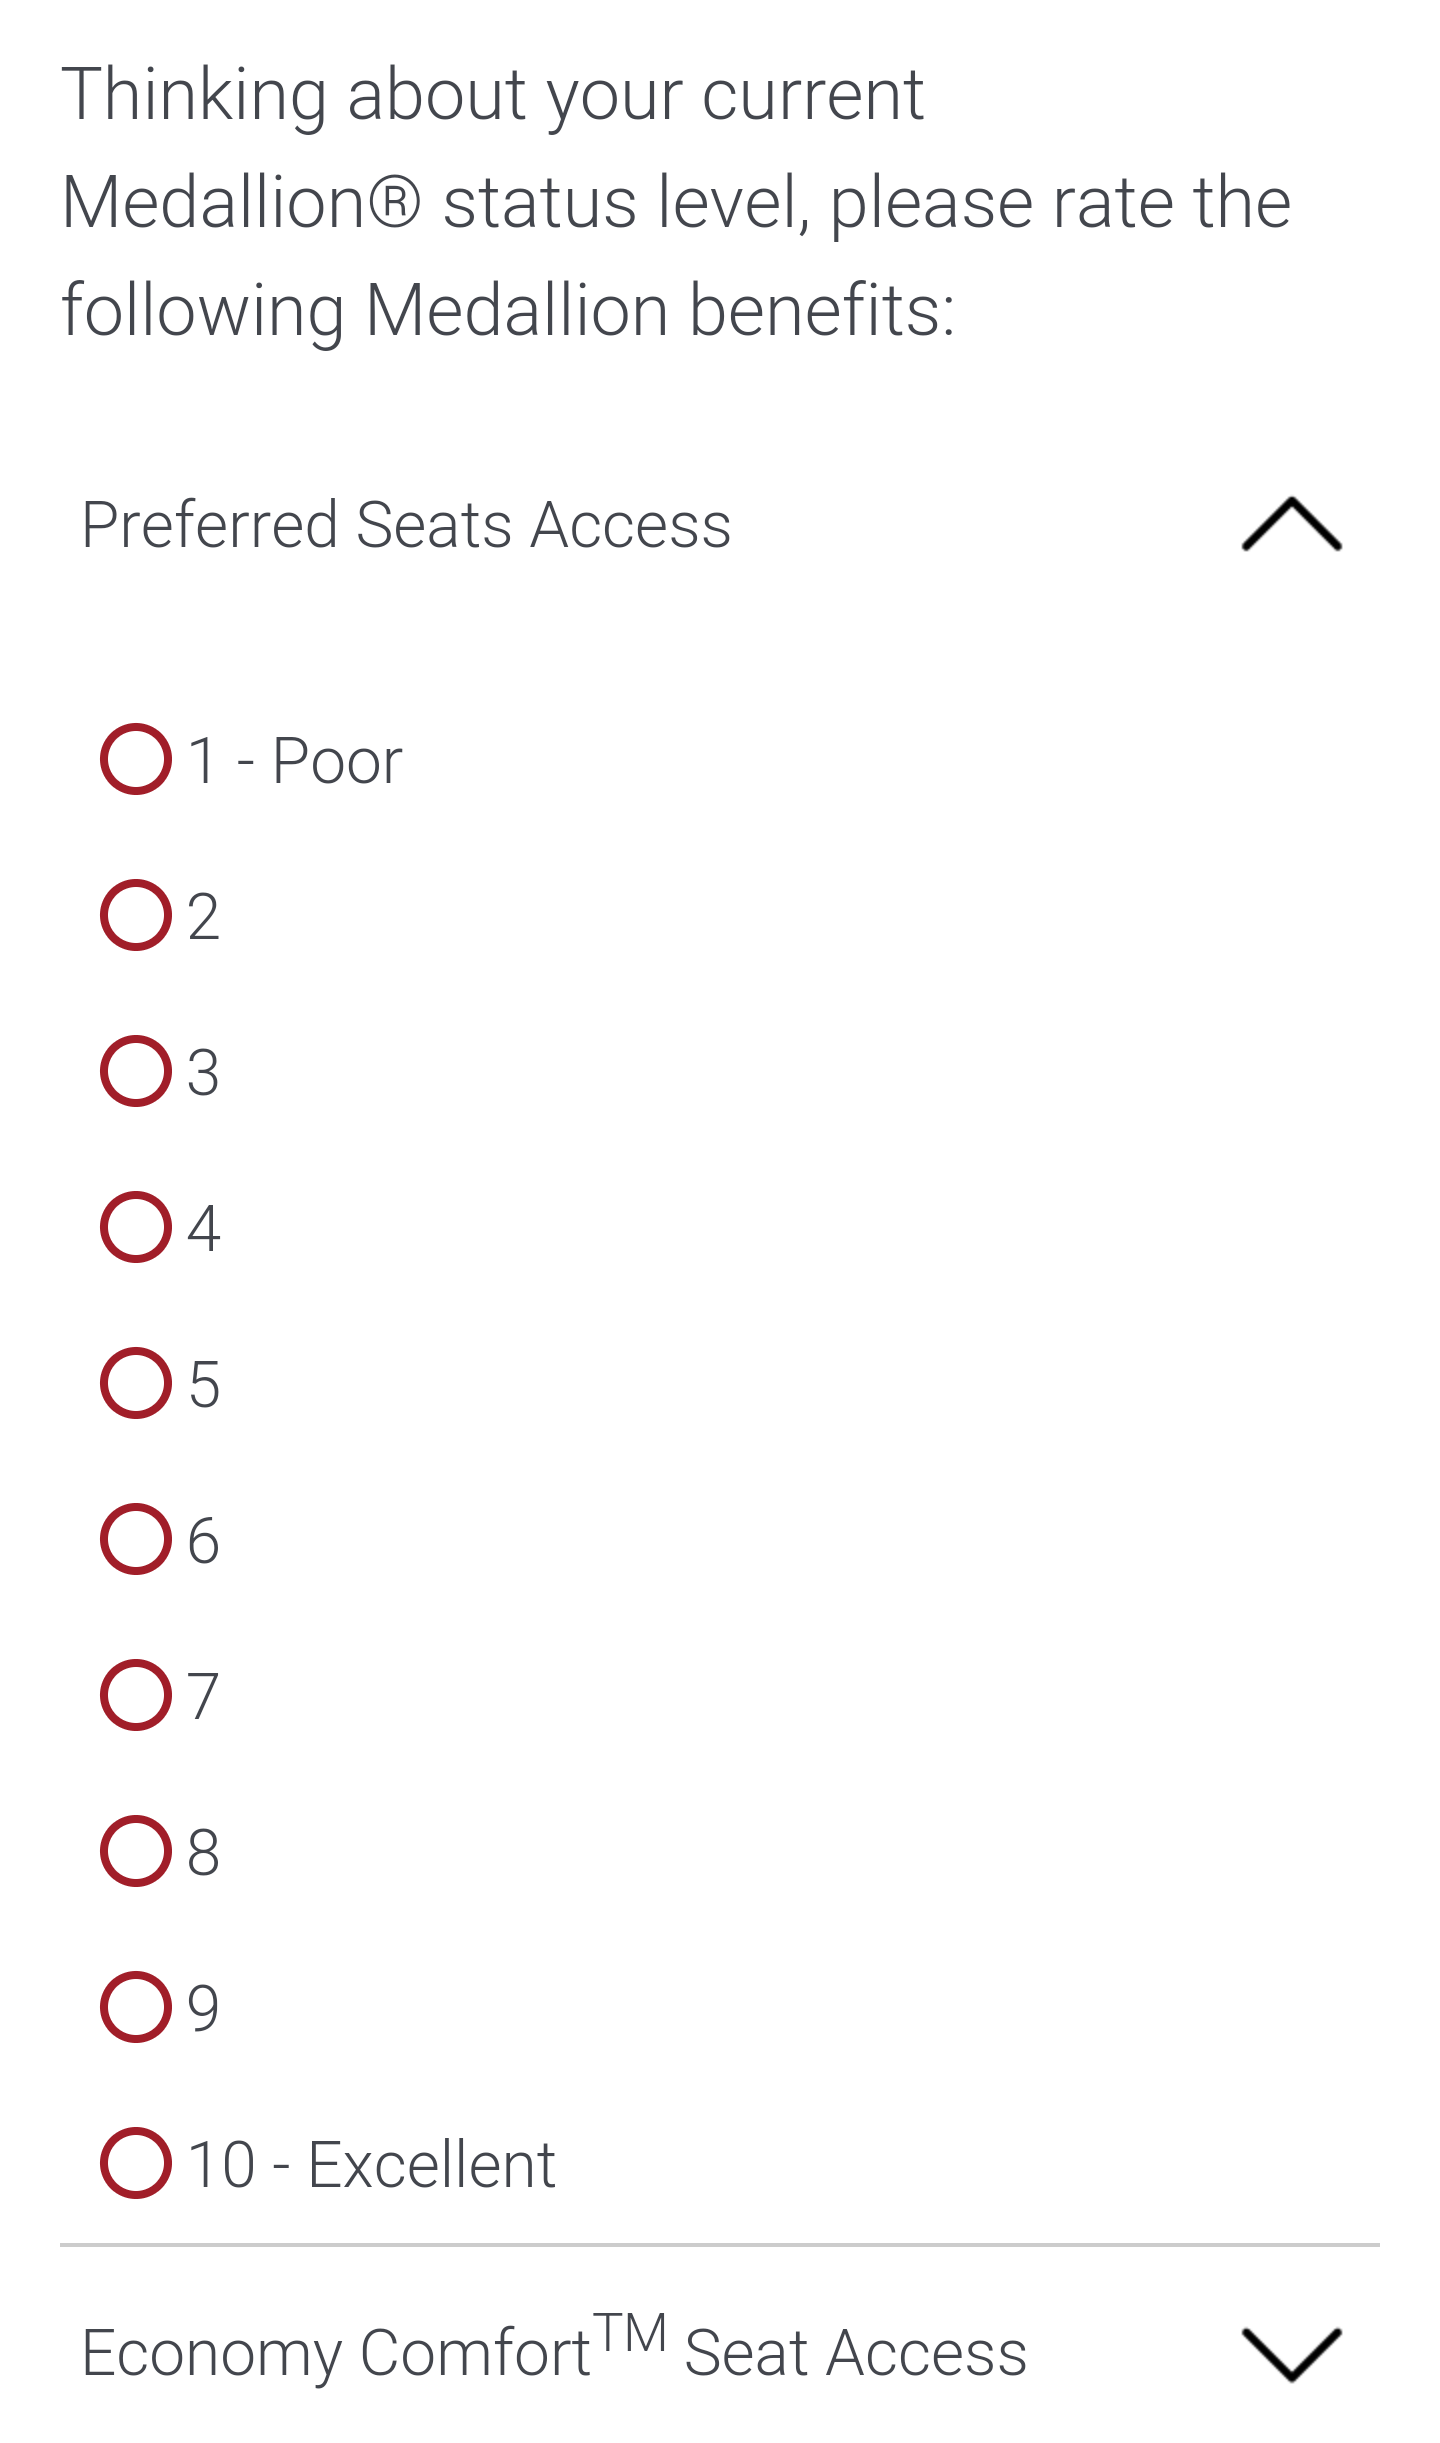Choose the rating 6 radio circle

coord(136,1539)
